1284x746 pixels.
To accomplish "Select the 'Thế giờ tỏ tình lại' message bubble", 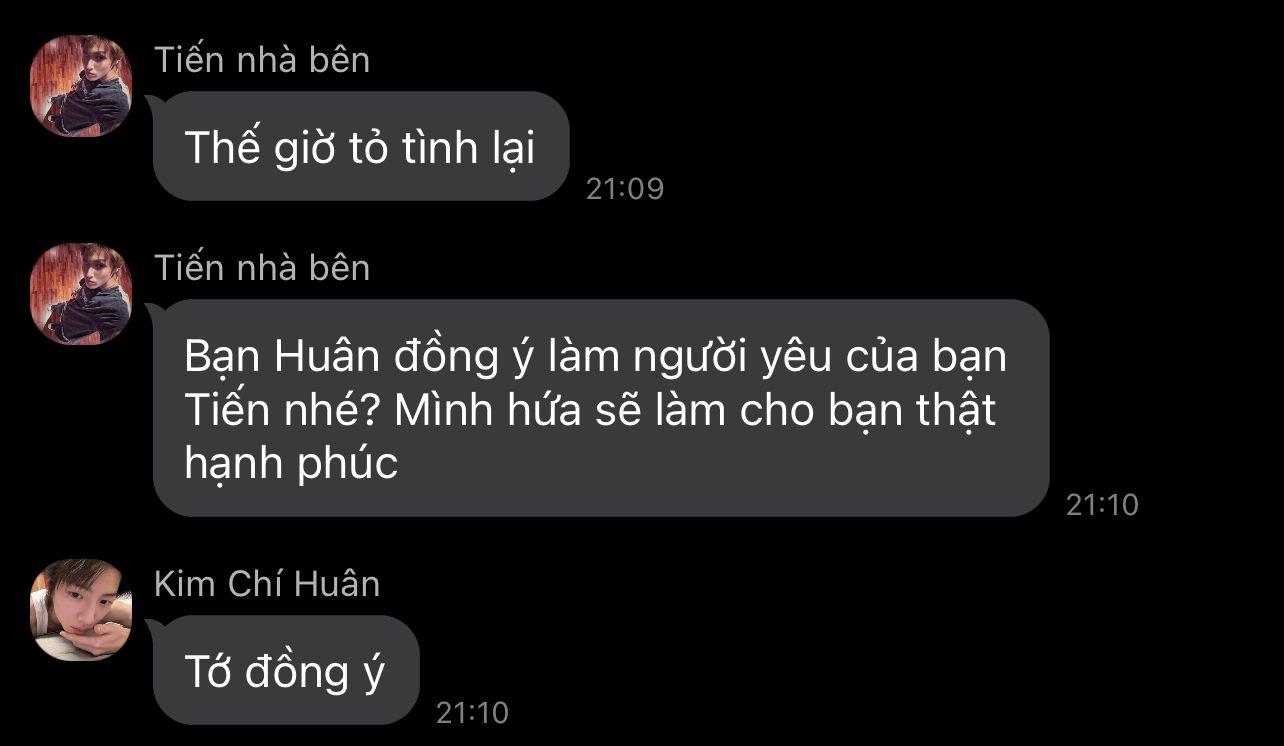I will tap(361, 146).
